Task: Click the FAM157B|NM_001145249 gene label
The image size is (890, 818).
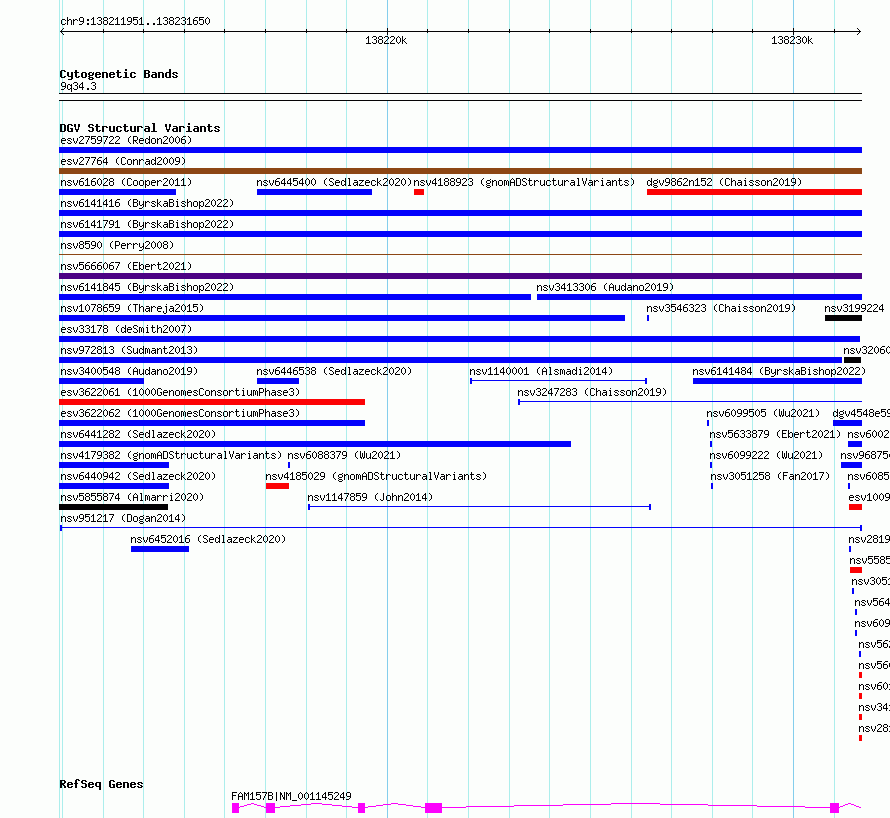Action: click(291, 796)
